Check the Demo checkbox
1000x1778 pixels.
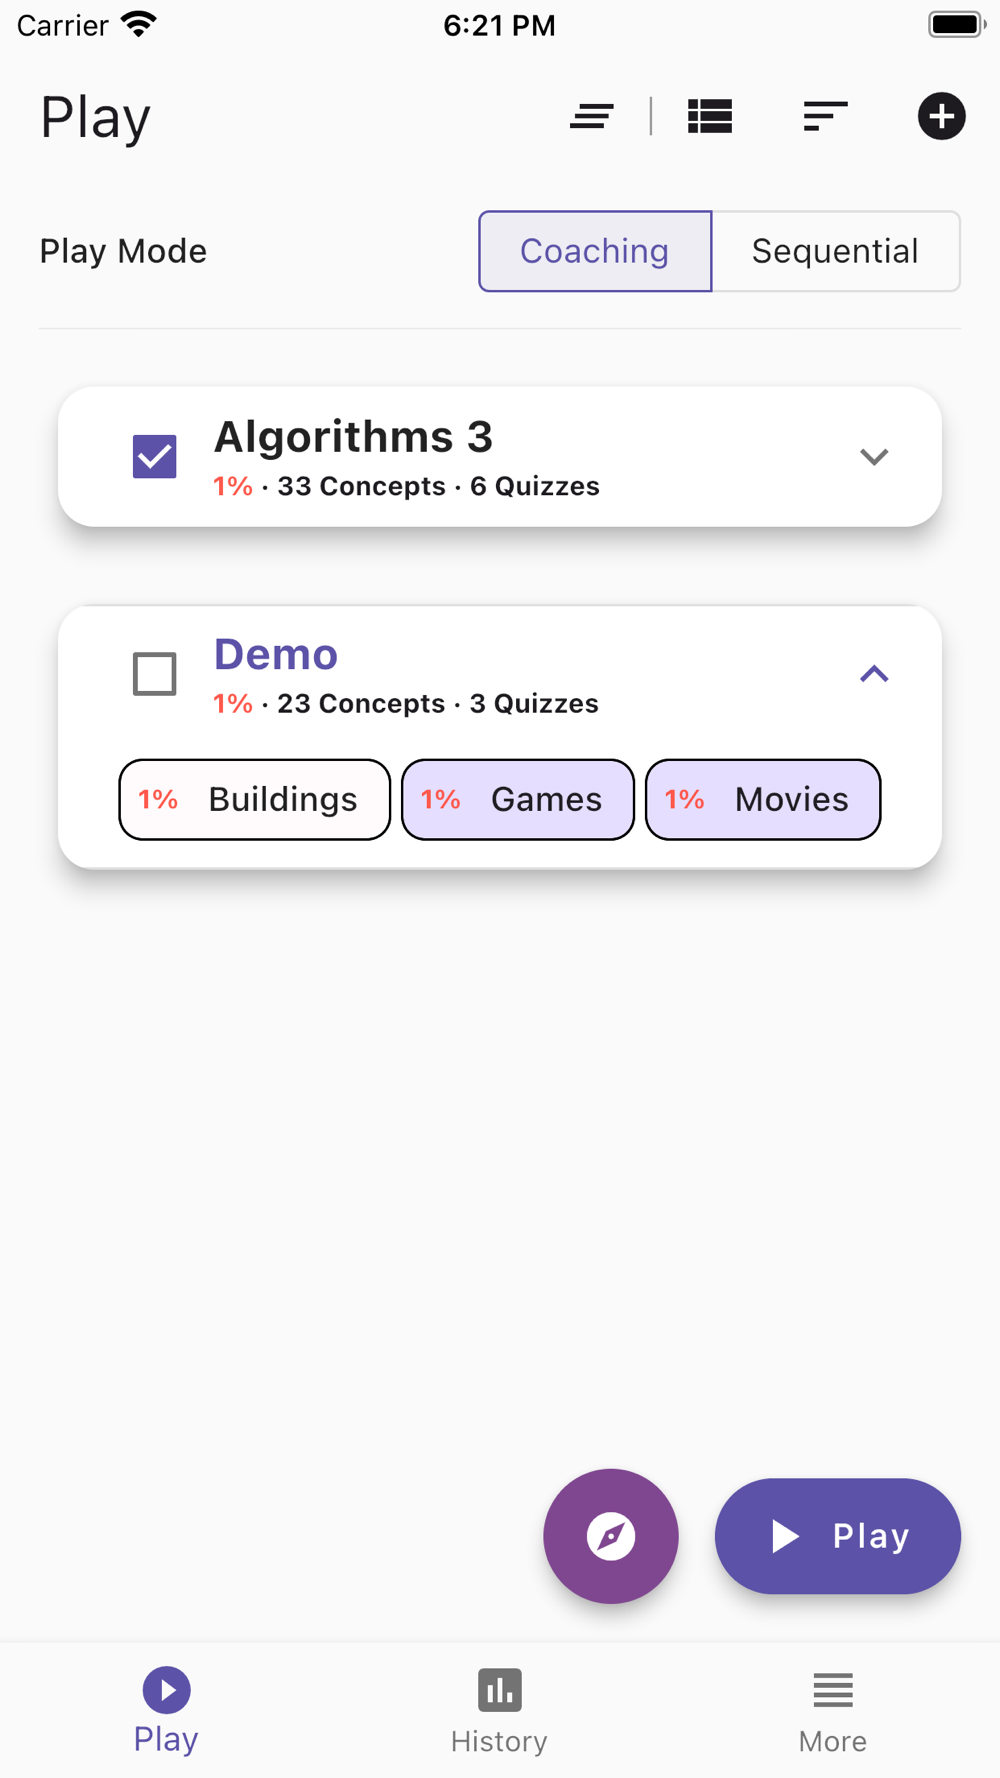tap(155, 674)
